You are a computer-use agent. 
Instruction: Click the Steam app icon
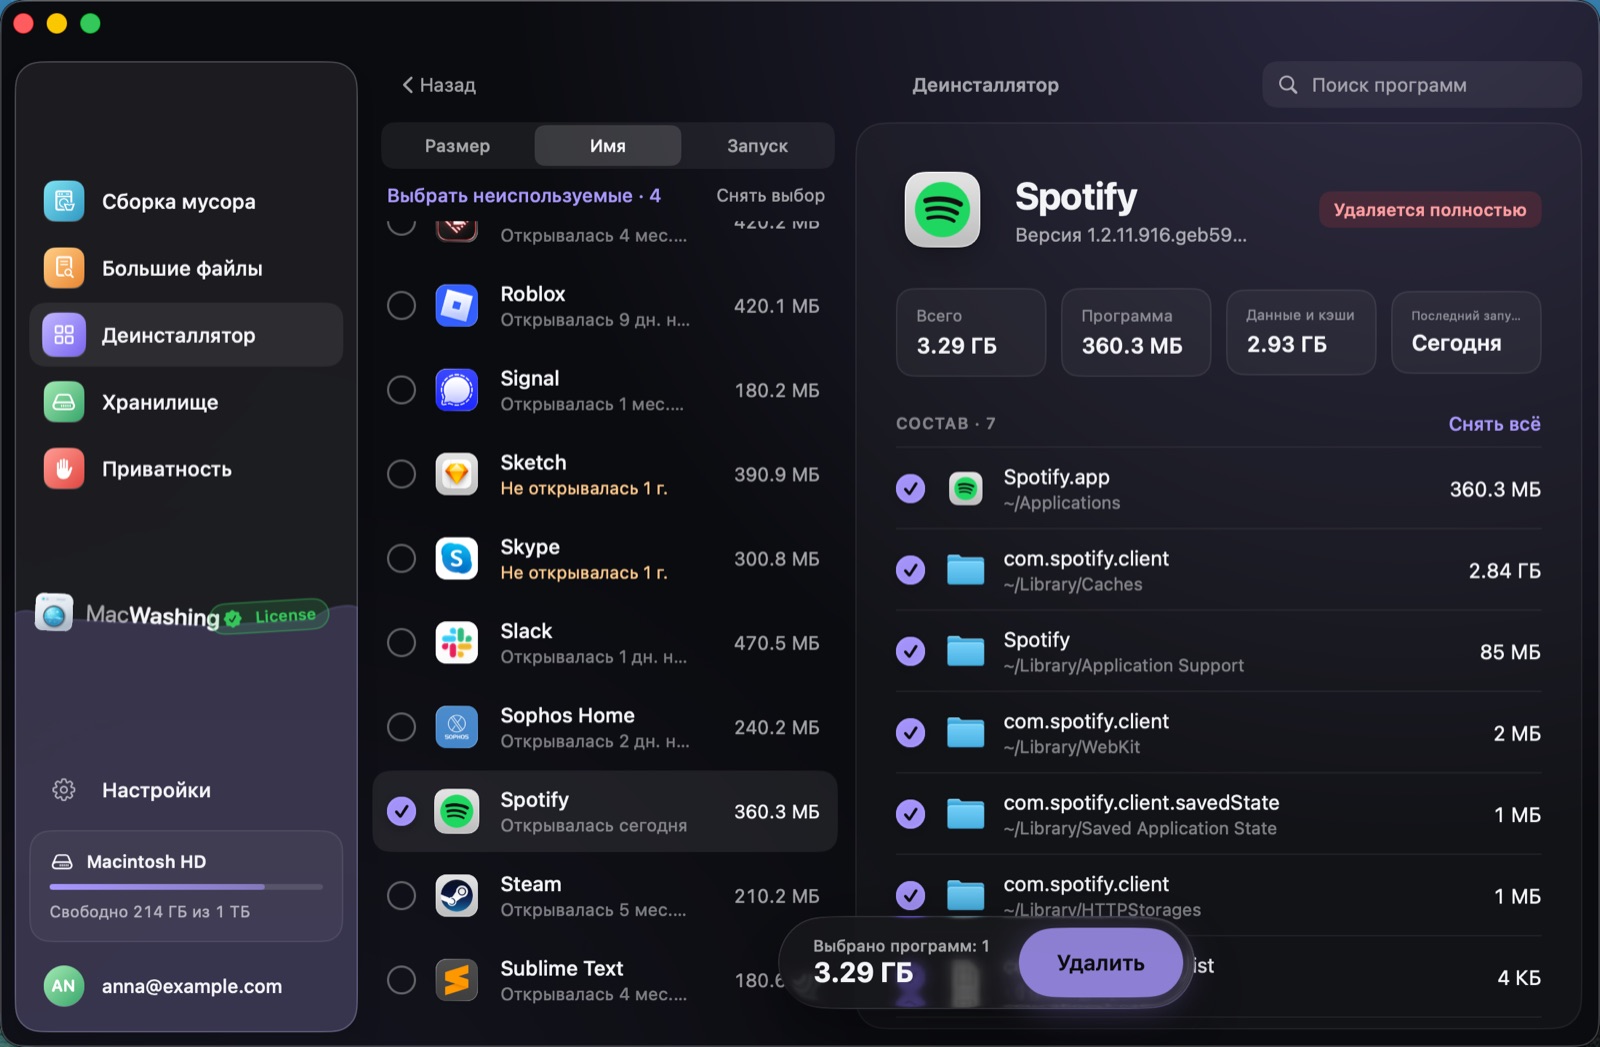tap(457, 896)
